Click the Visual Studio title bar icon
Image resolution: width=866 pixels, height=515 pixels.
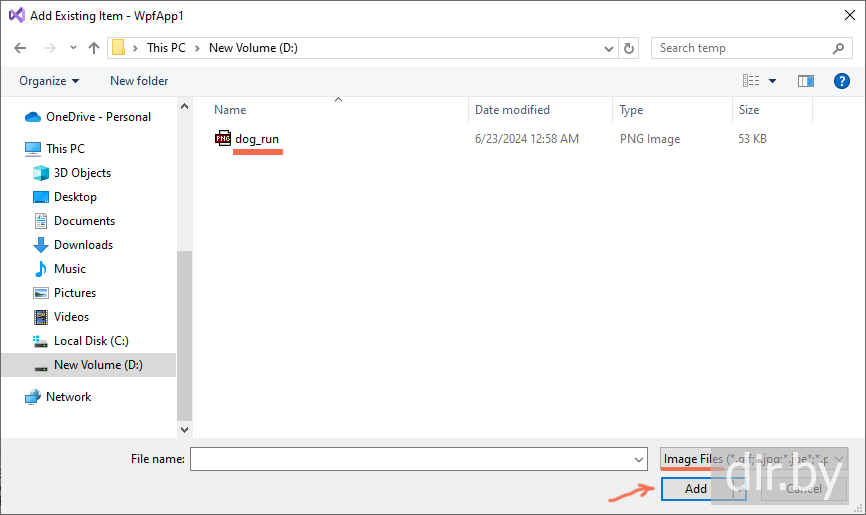[17, 15]
